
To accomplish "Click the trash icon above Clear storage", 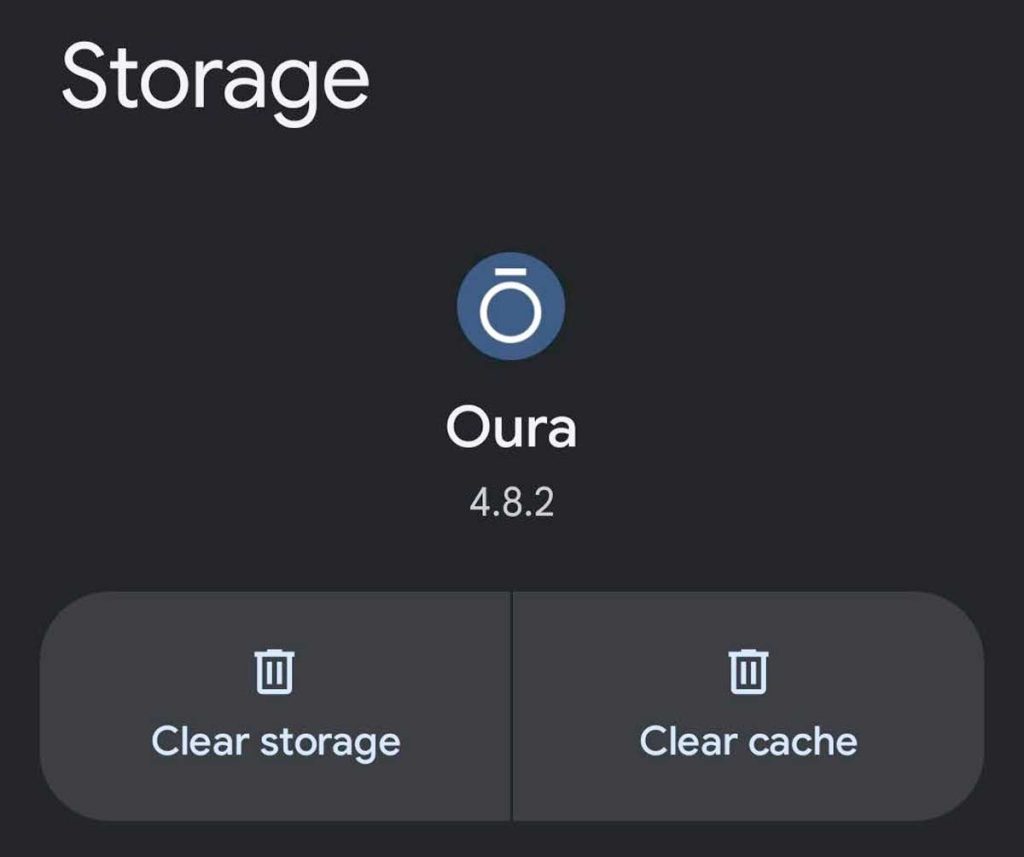I will 275,671.
